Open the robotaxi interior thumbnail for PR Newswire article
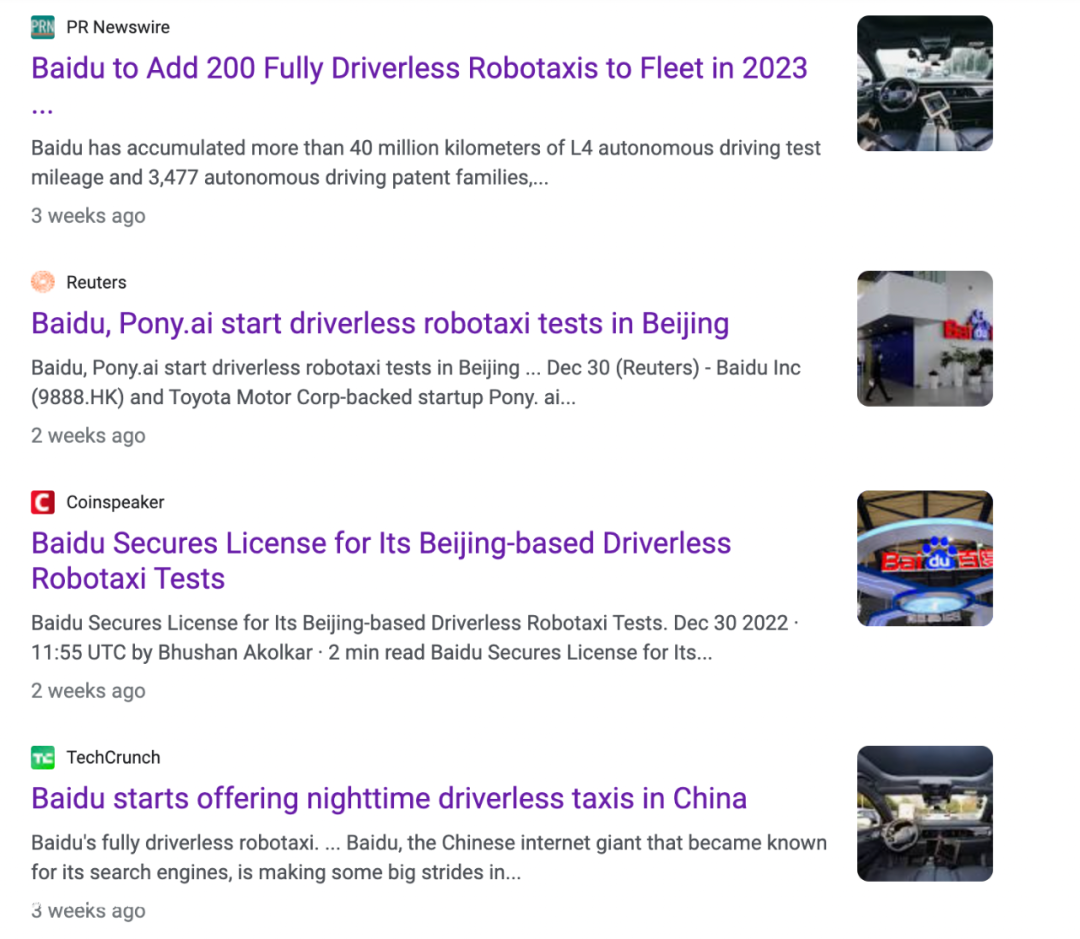Screen dimensions: 1080x939 (924, 83)
